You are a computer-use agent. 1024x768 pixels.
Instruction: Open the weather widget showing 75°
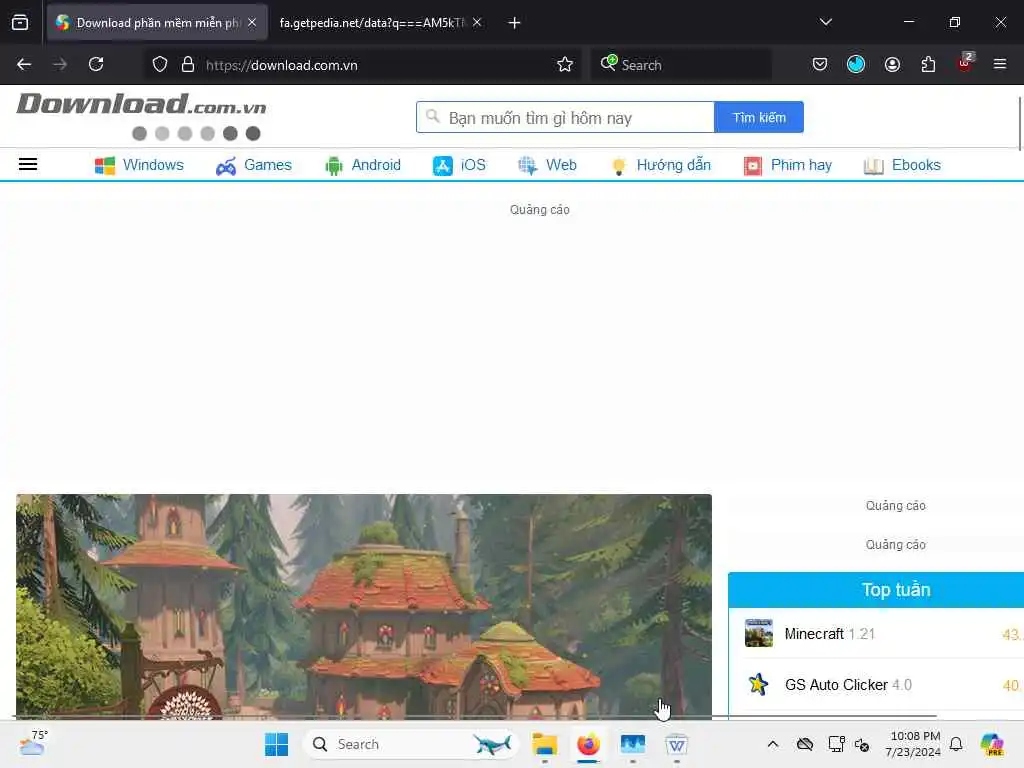click(33, 743)
